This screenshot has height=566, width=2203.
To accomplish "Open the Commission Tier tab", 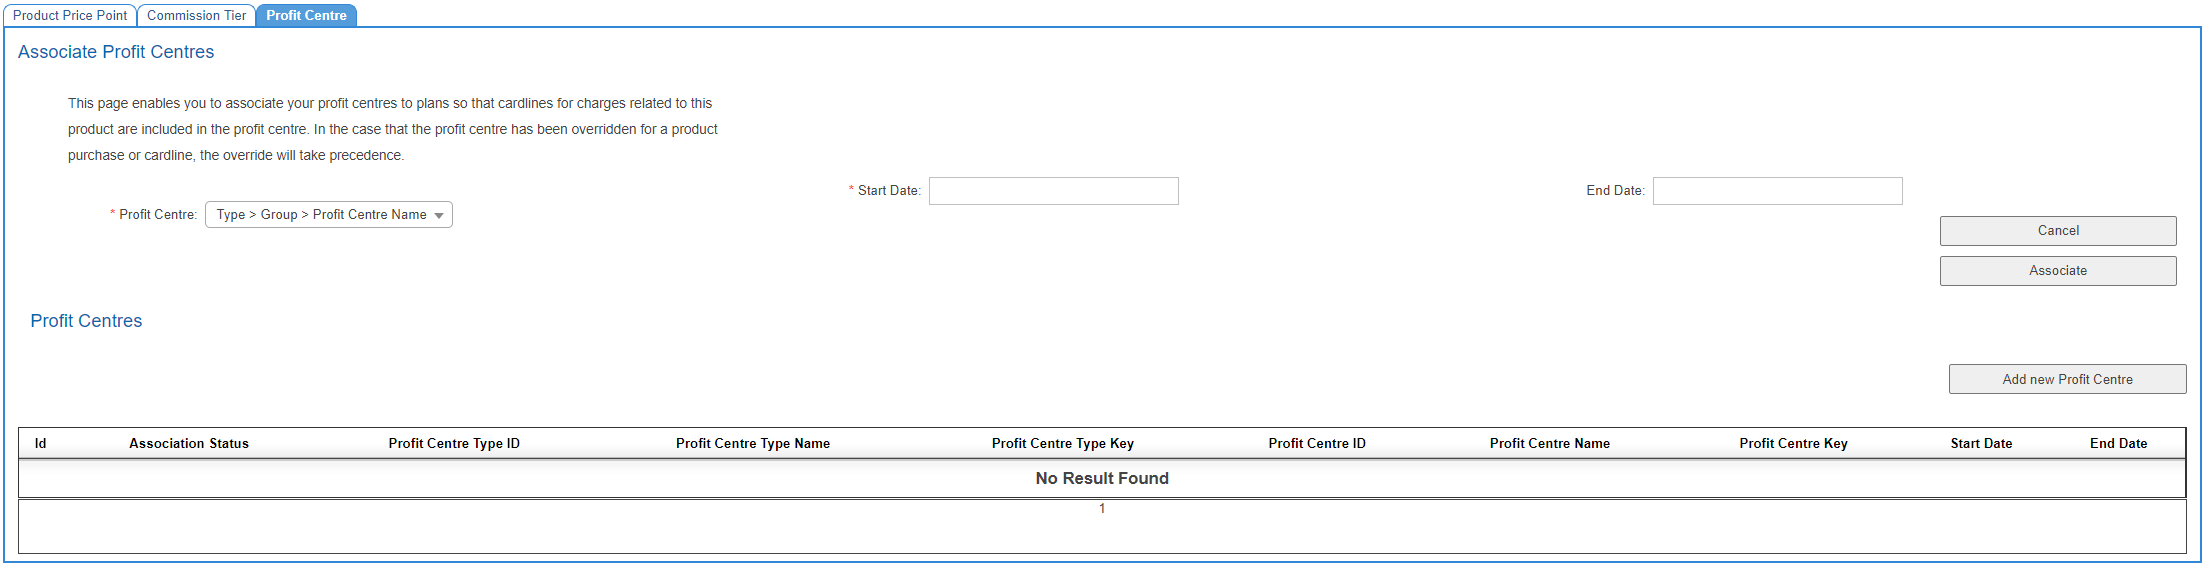I will point(196,15).
